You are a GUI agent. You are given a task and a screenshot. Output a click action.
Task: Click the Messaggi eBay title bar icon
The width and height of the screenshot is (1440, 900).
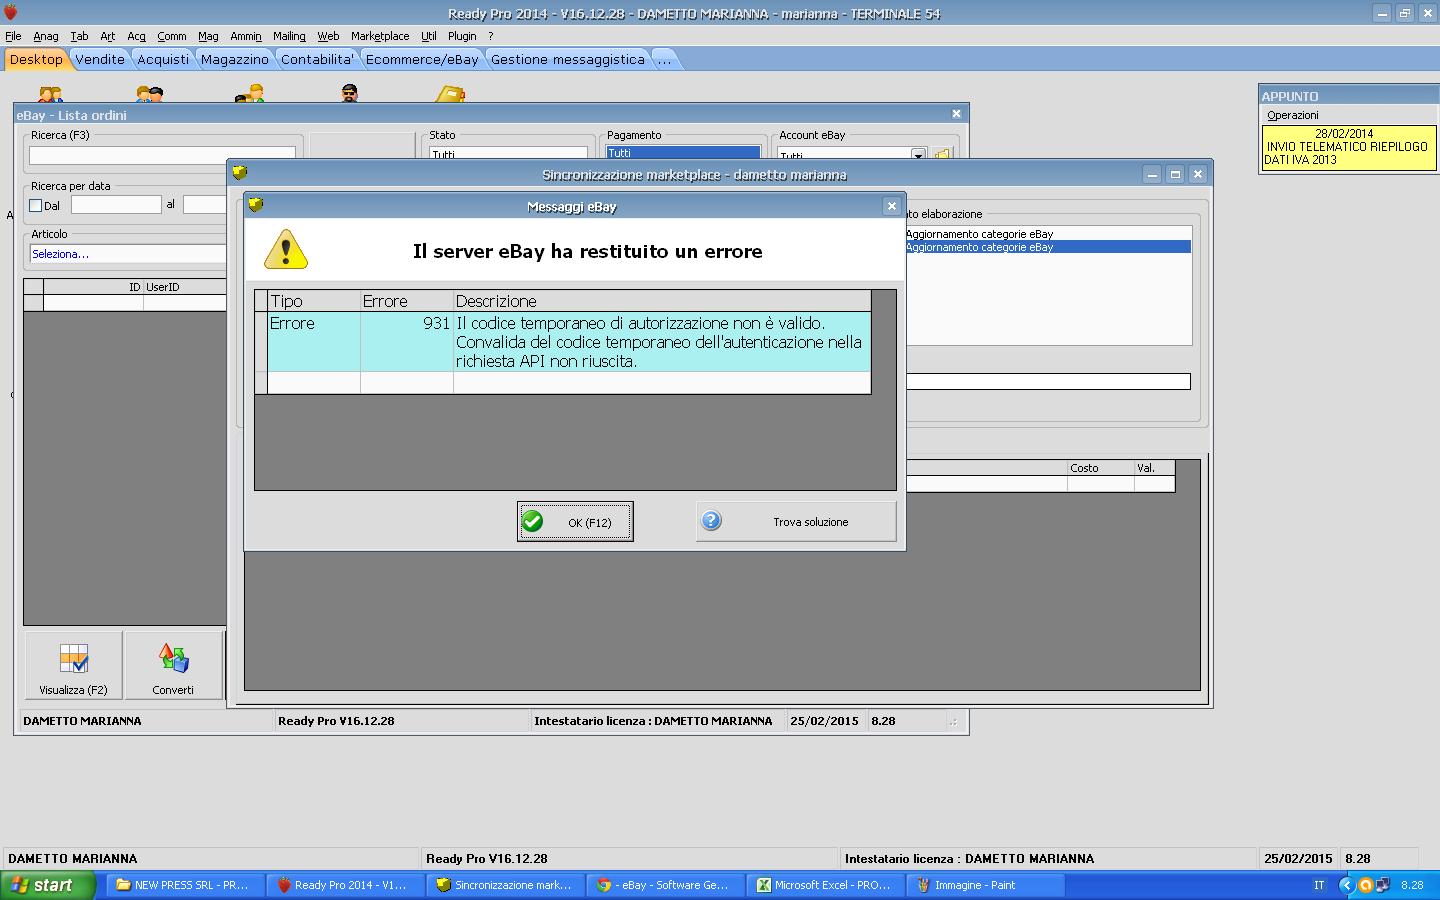(256, 205)
